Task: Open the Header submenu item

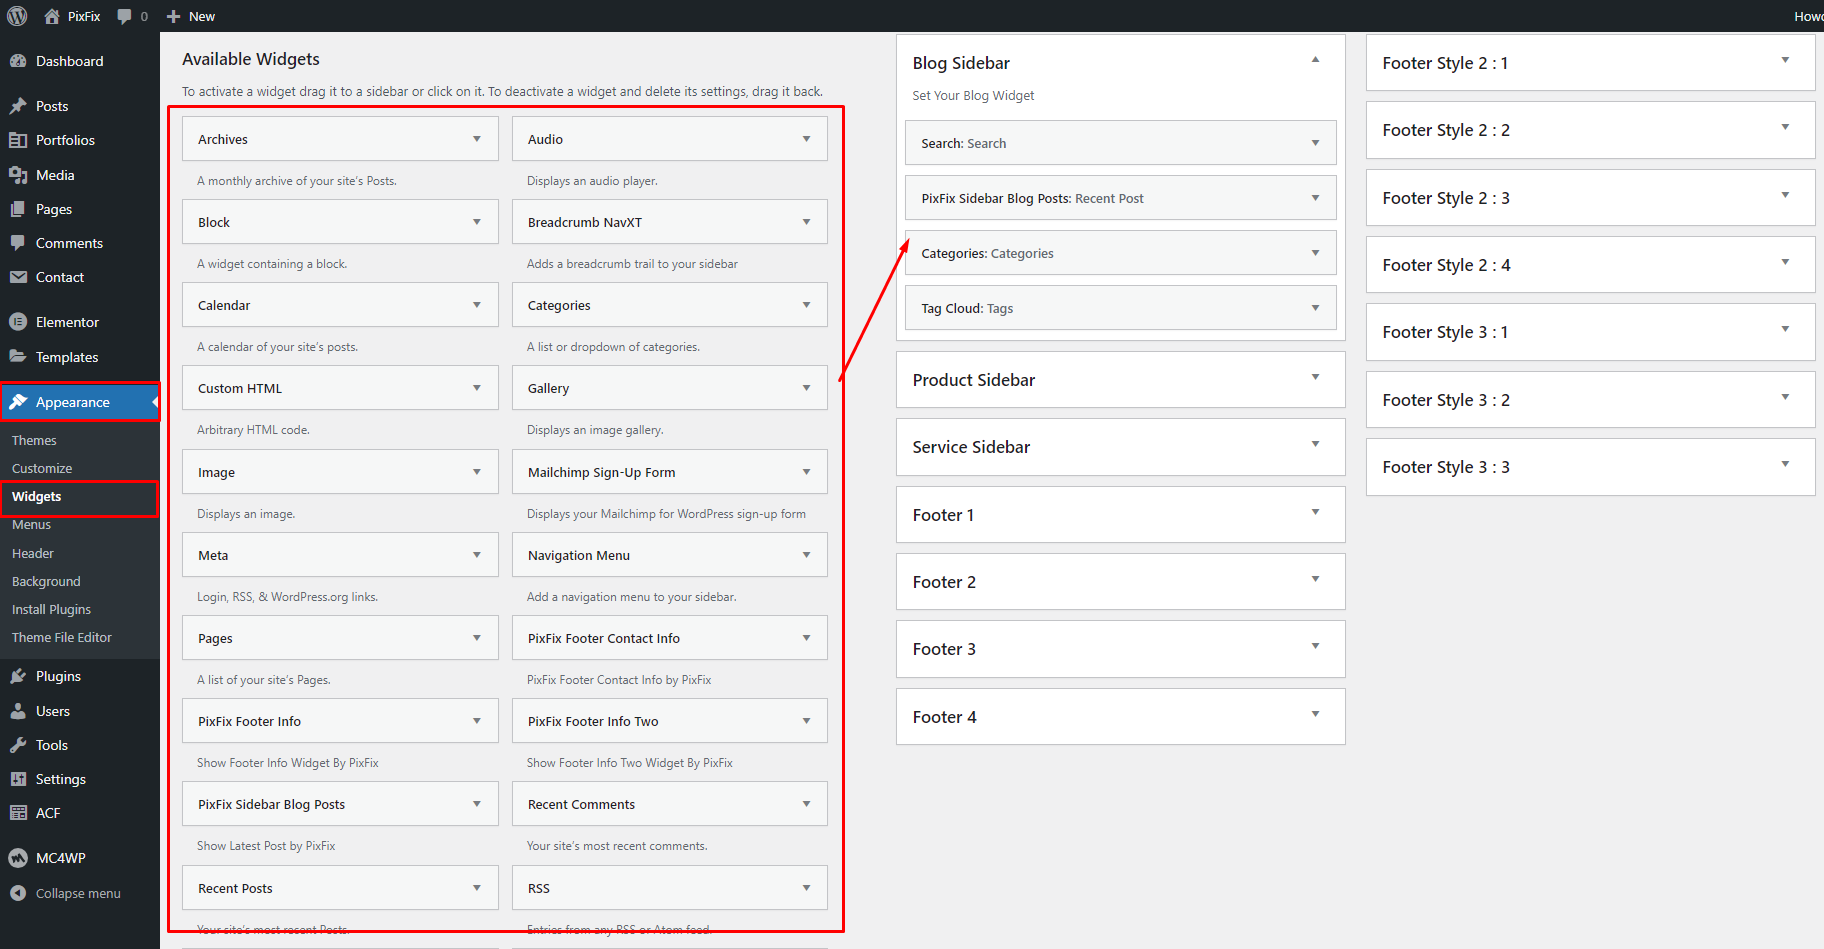Action: point(33,553)
